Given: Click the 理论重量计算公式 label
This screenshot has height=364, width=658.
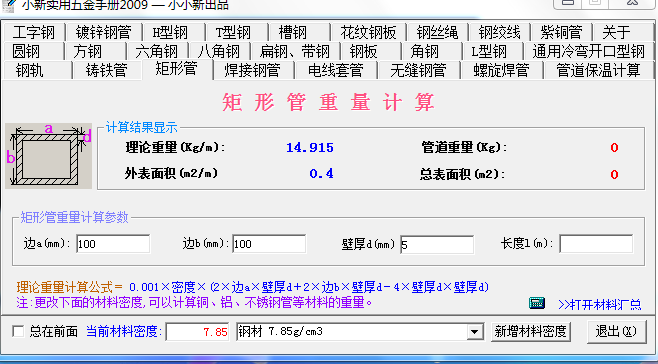Looking at the screenshot, I should (70, 288).
